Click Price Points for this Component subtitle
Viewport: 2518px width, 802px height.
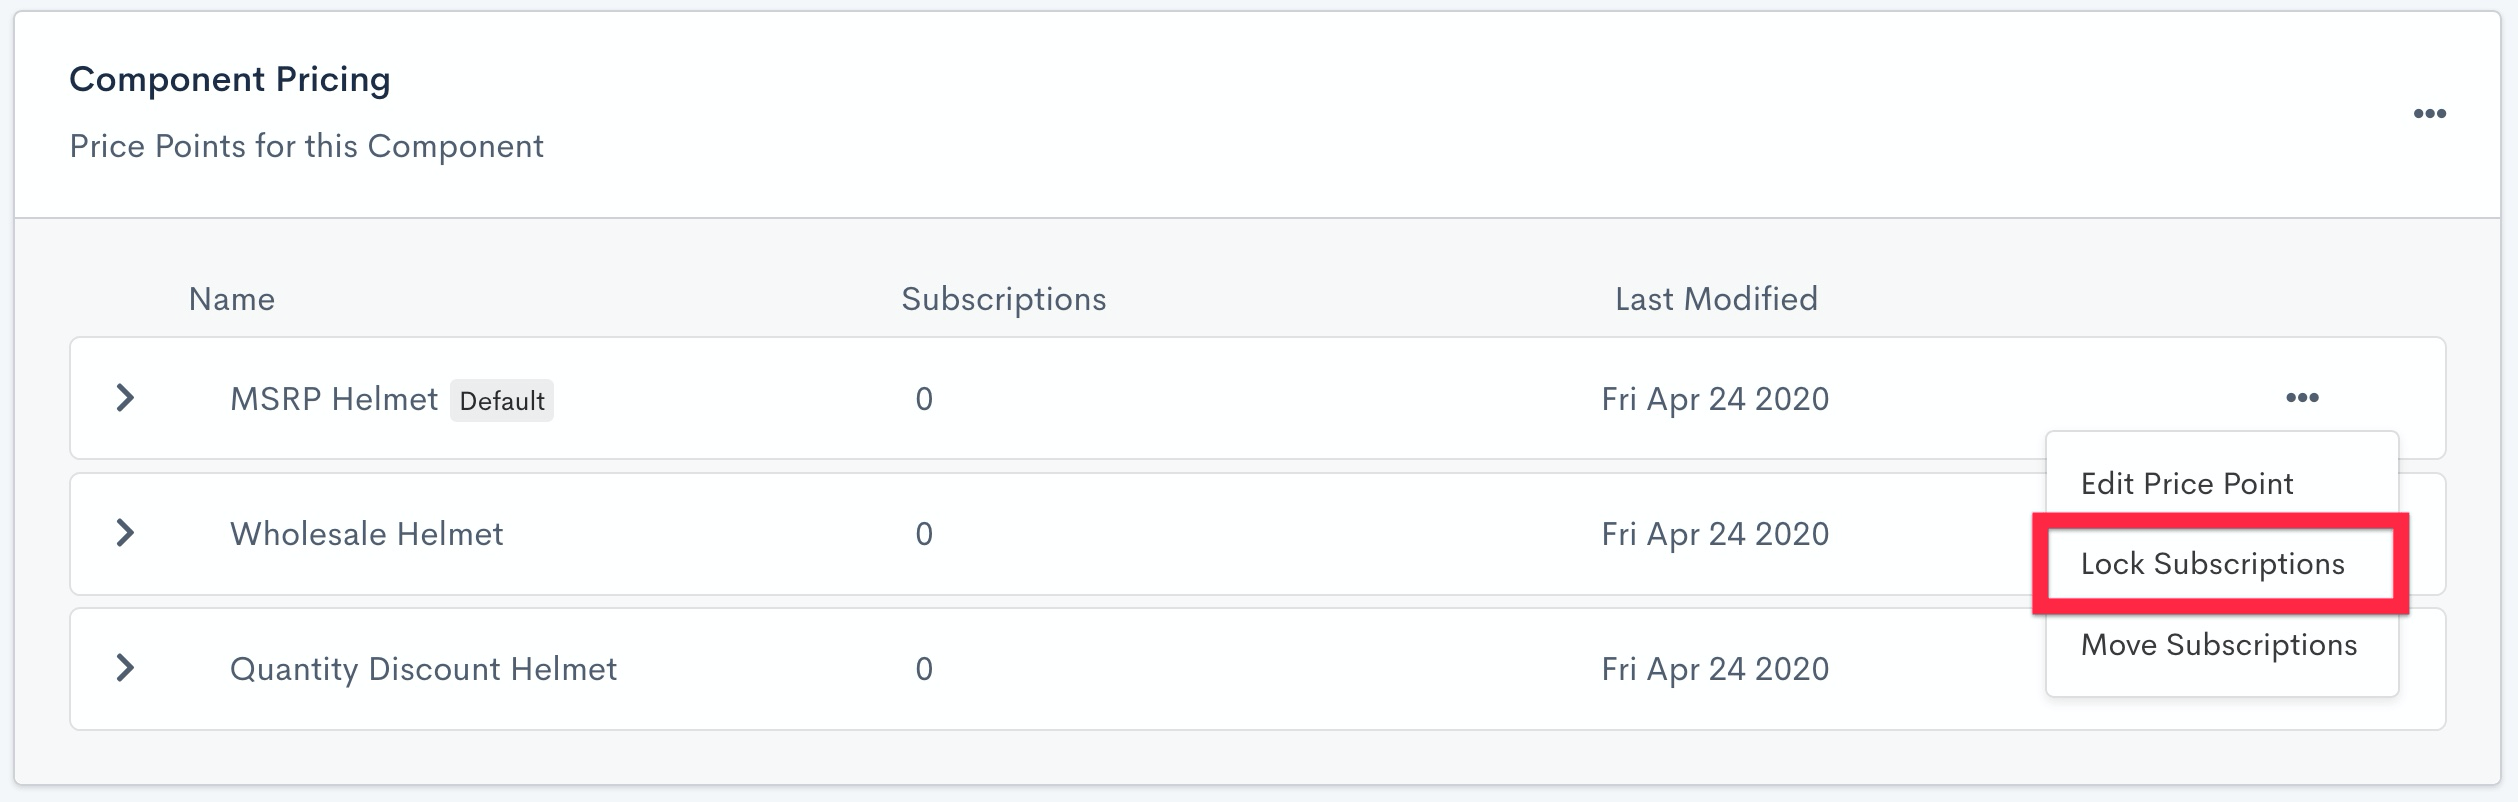coord(306,146)
